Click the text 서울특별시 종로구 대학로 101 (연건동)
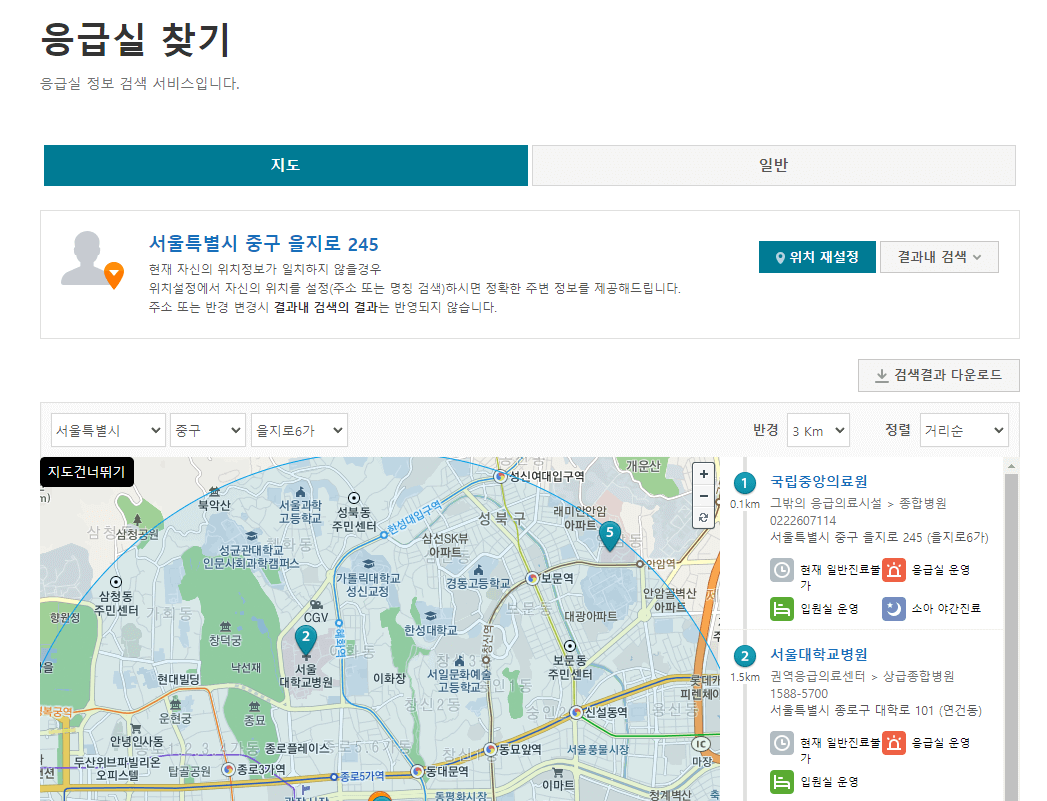The image size is (1047, 801). tap(876, 710)
